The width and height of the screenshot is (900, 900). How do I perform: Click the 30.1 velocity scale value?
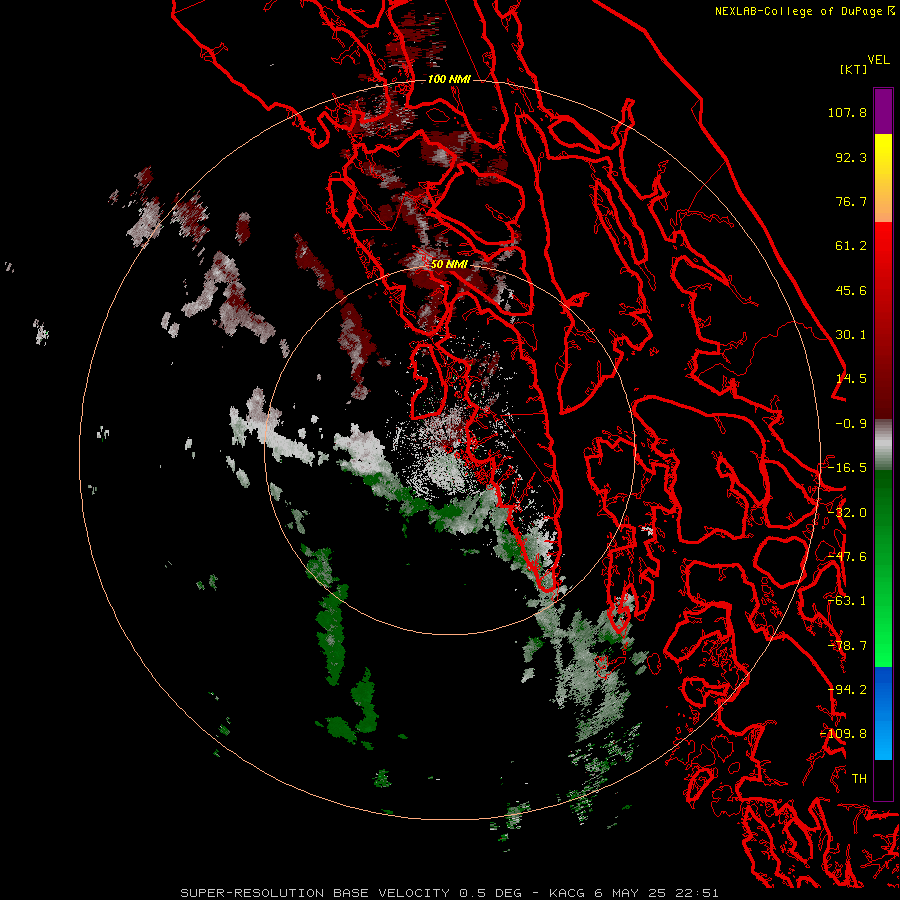pyautogui.click(x=851, y=335)
